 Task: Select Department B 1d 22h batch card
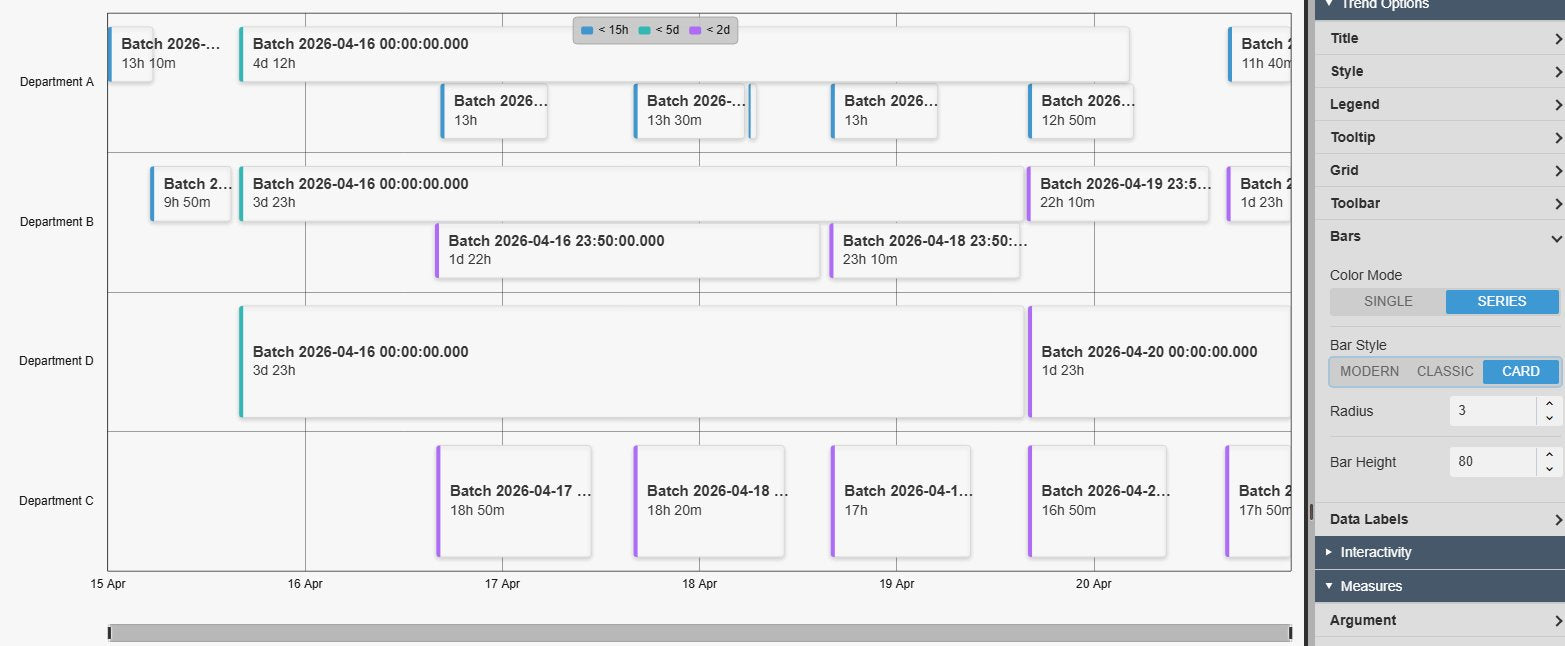(x=627, y=250)
